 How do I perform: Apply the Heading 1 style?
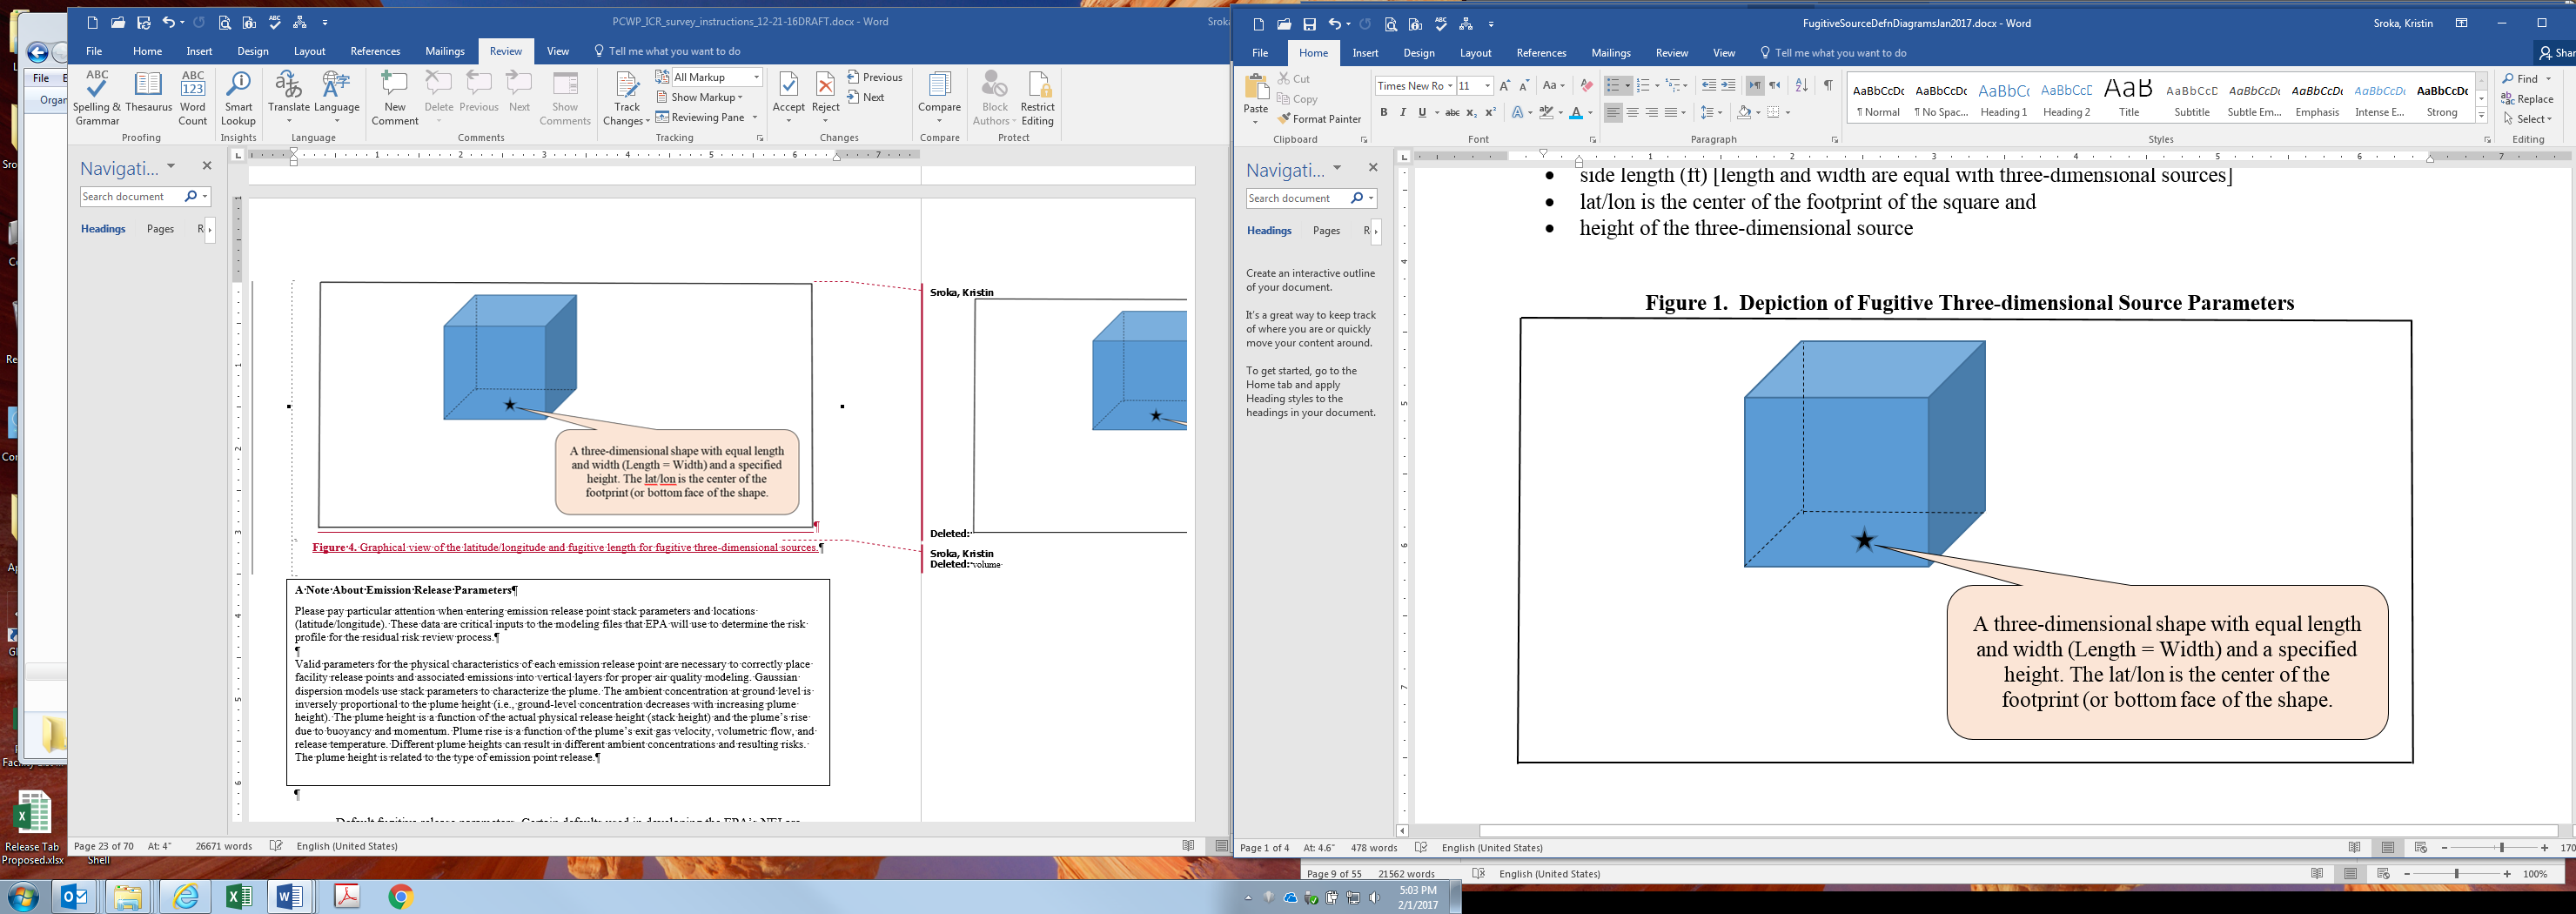2003,99
